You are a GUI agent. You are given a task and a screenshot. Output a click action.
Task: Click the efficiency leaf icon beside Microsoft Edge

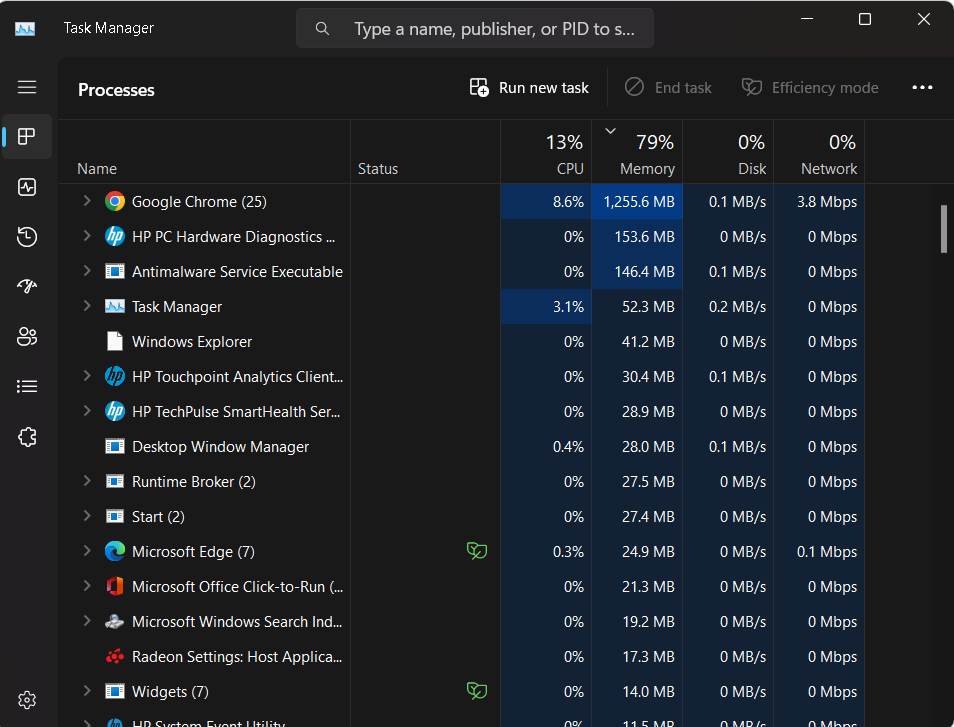tap(477, 550)
